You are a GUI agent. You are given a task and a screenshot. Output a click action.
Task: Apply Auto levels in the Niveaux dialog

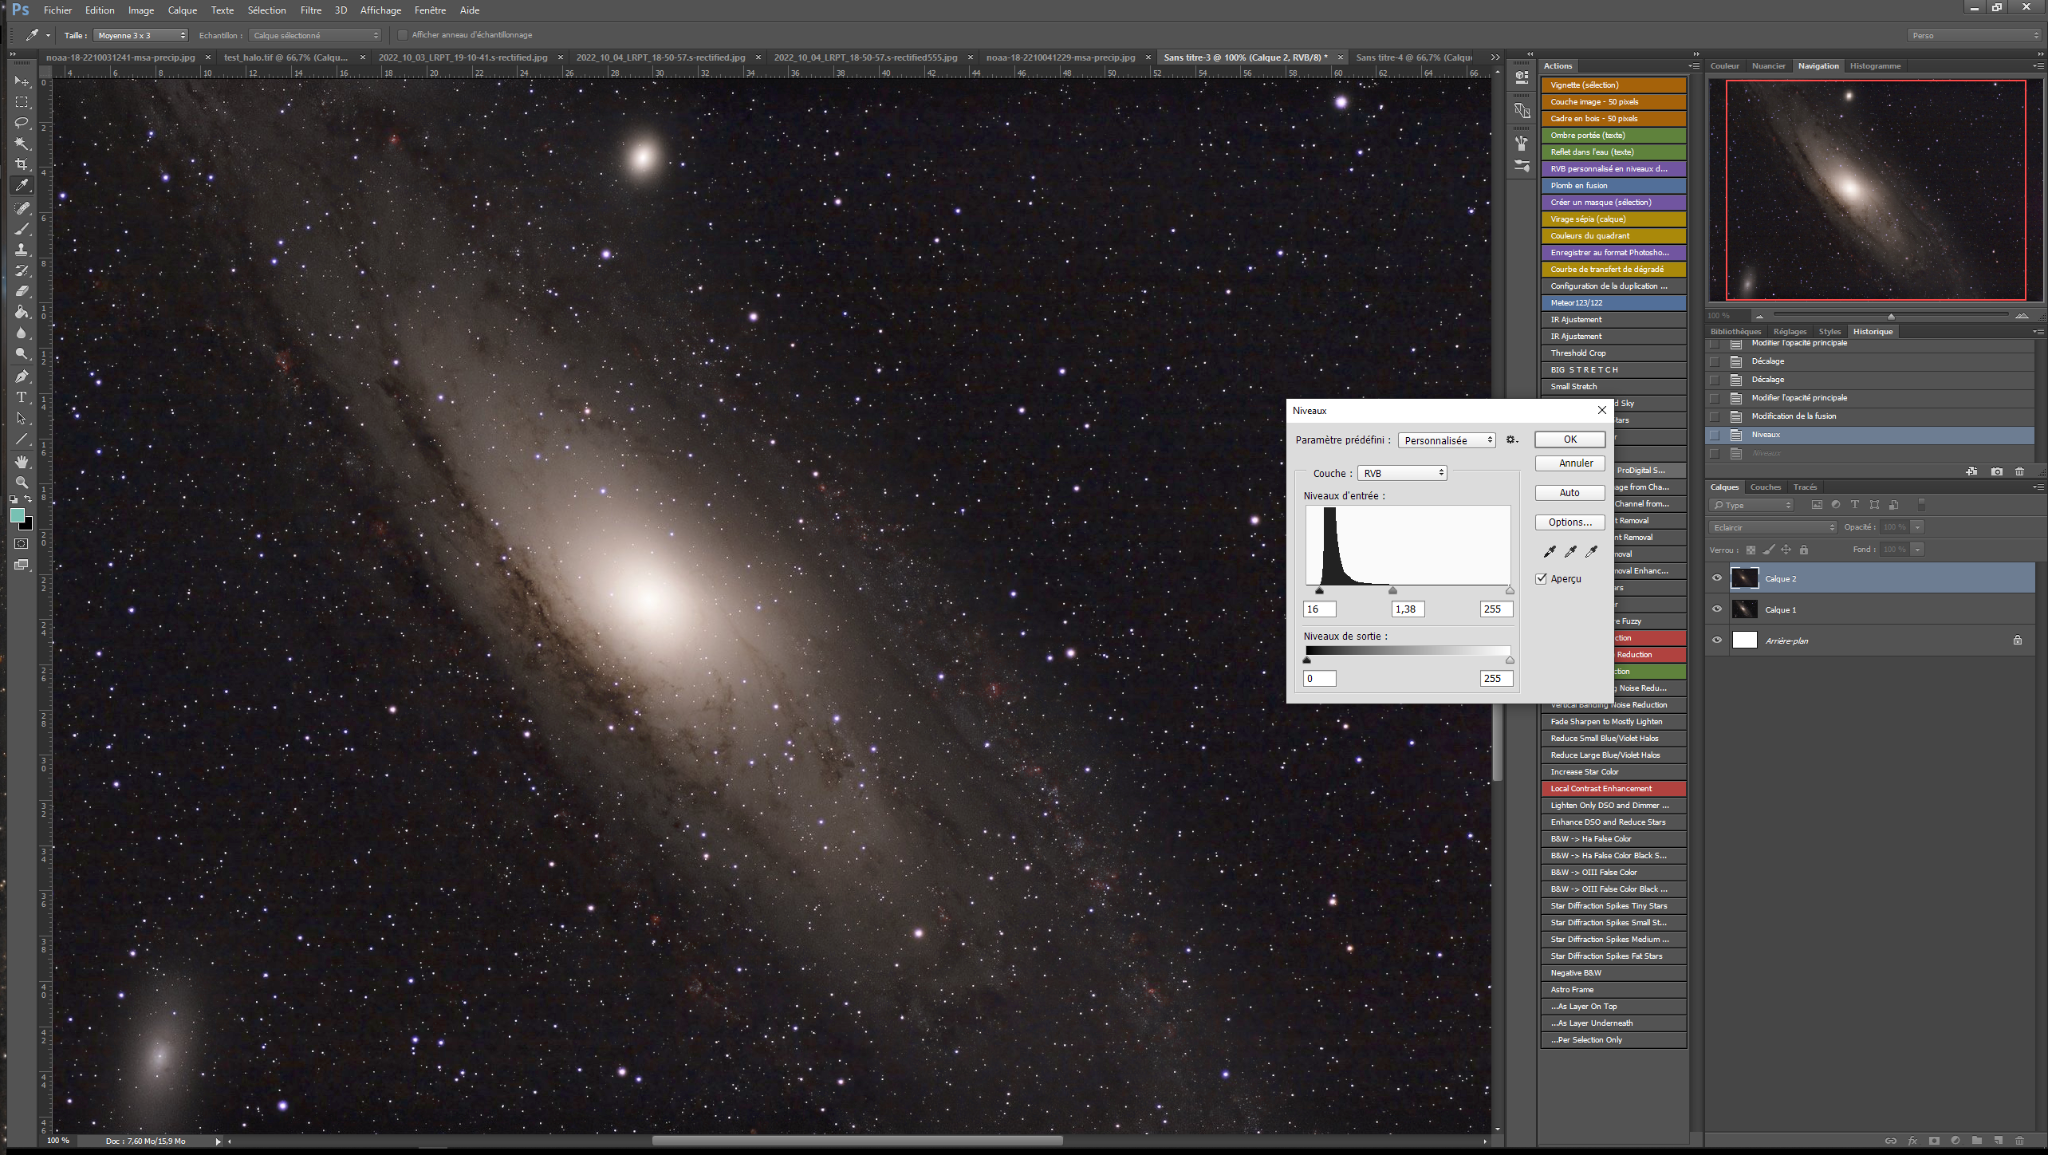click(x=1570, y=493)
